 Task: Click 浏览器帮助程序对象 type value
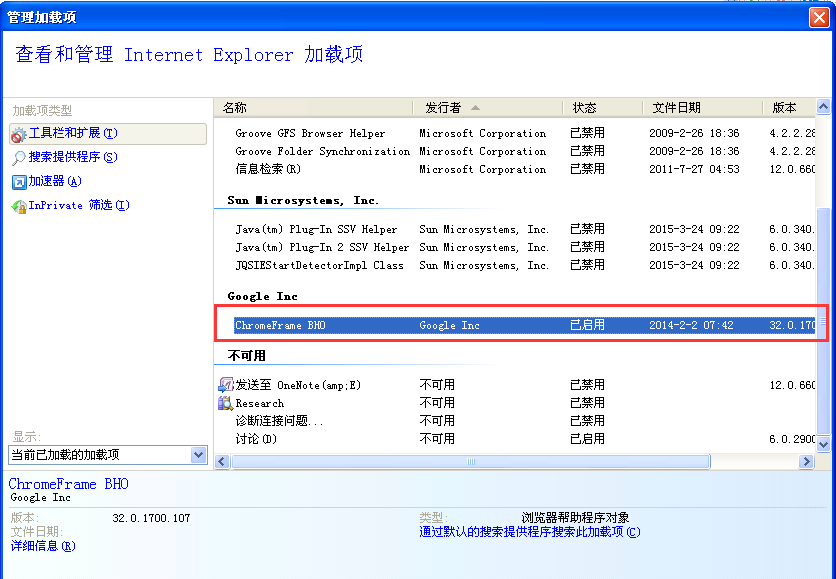pos(575,518)
